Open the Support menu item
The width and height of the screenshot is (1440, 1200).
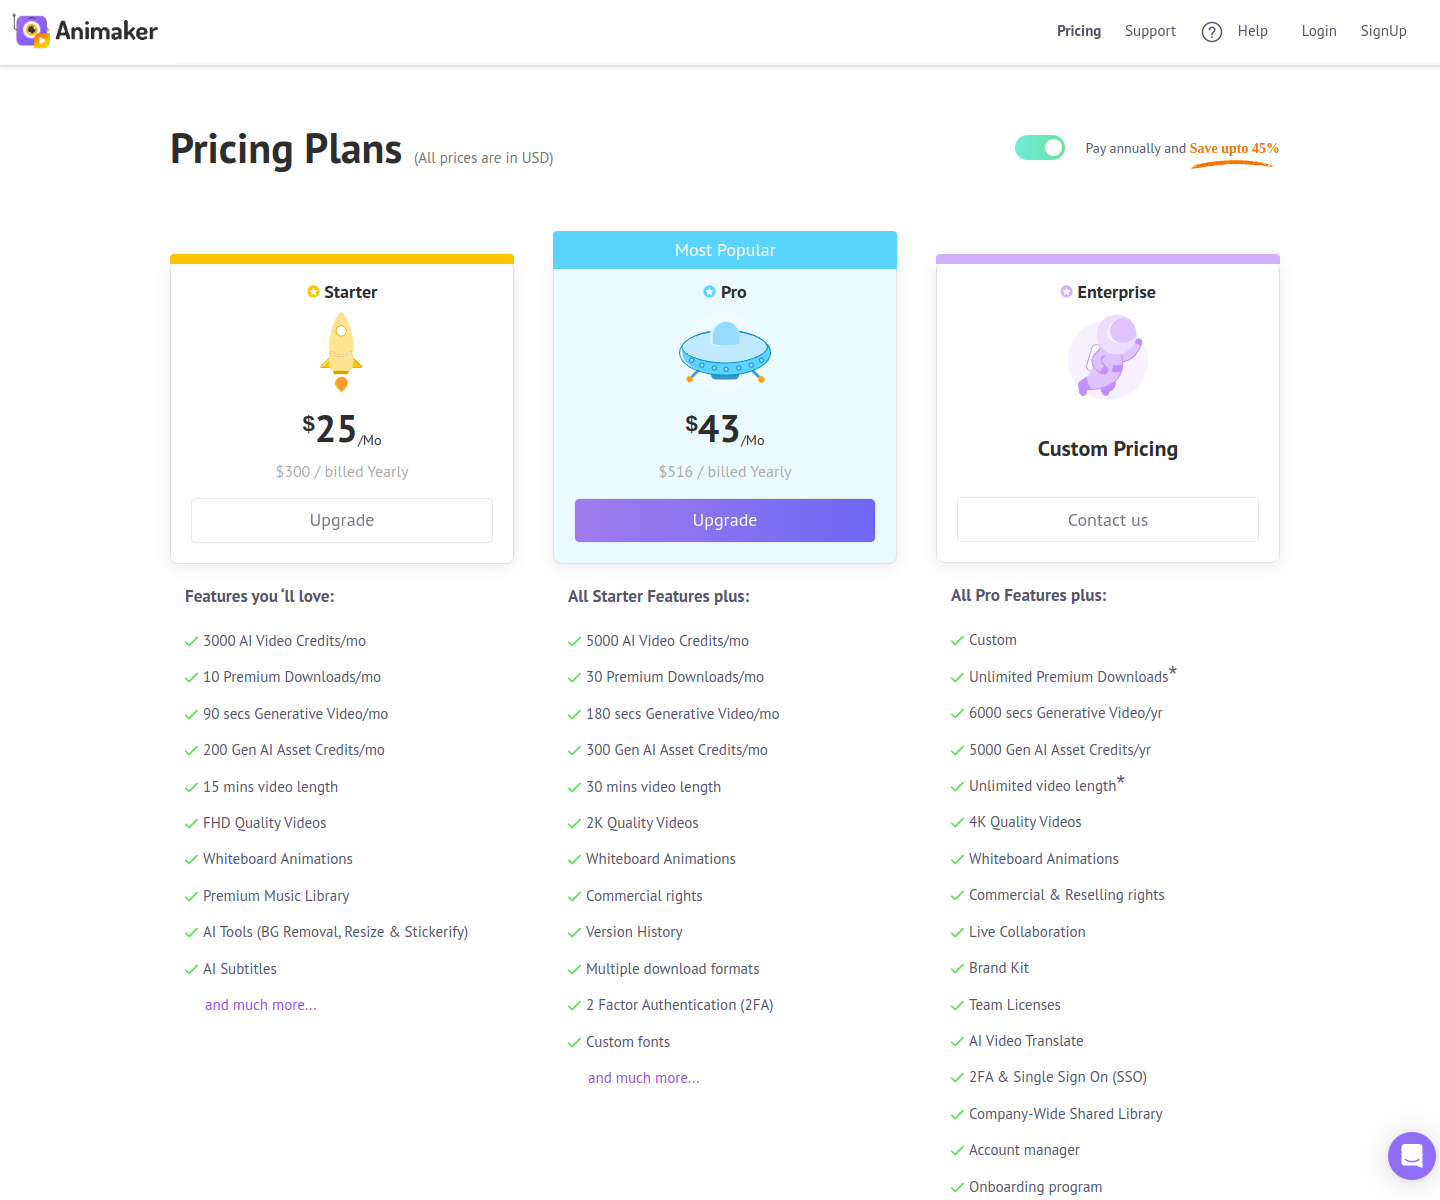(x=1150, y=31)
